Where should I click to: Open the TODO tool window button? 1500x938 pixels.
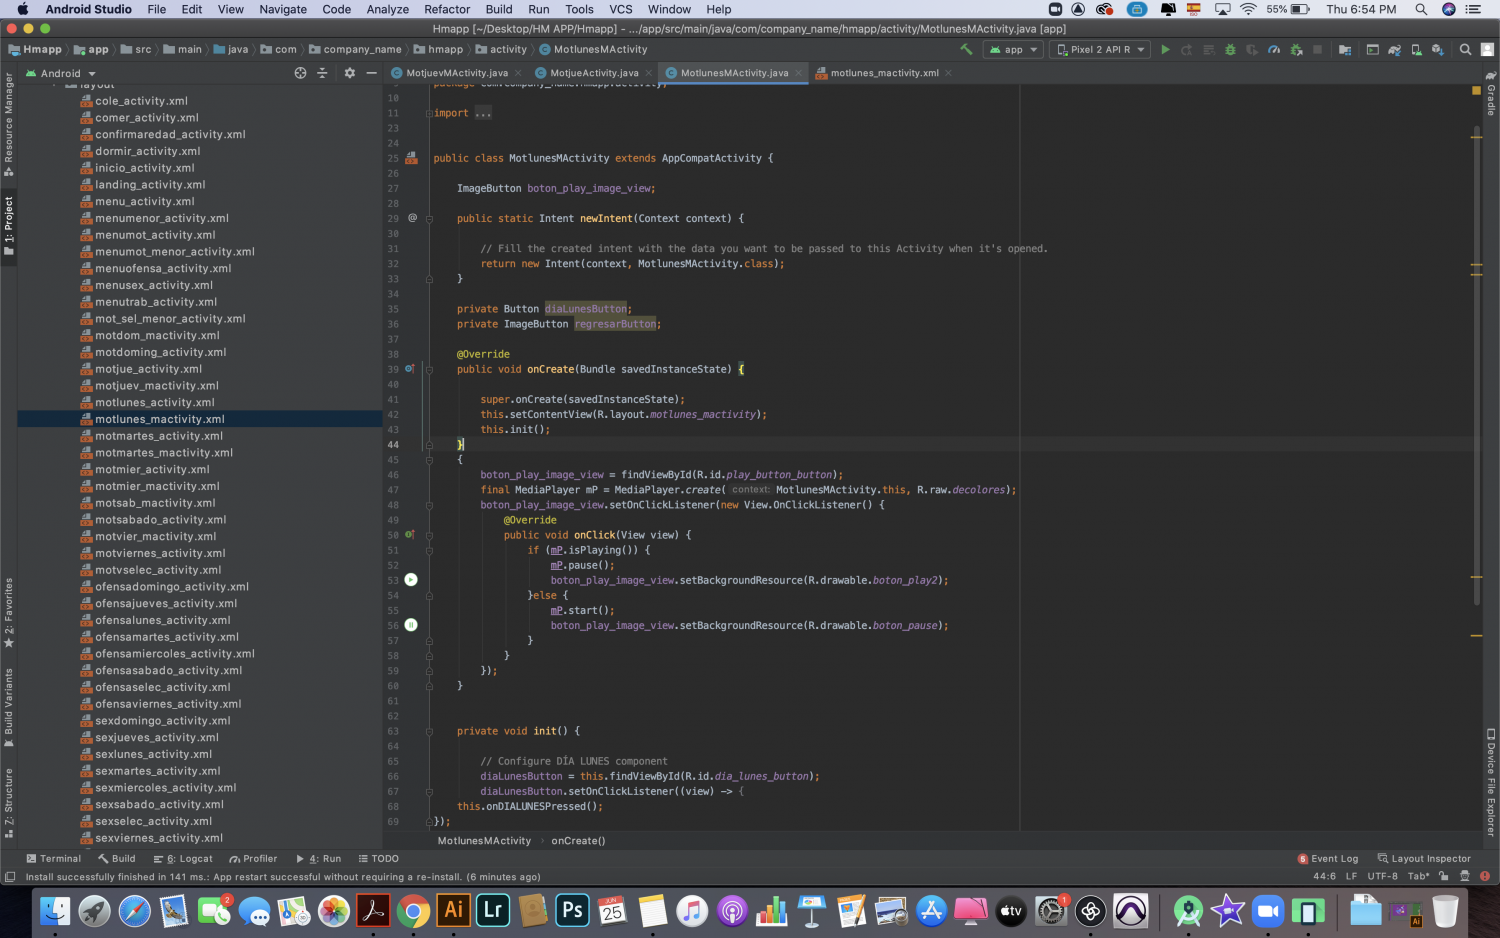click(x=378, y=858)
